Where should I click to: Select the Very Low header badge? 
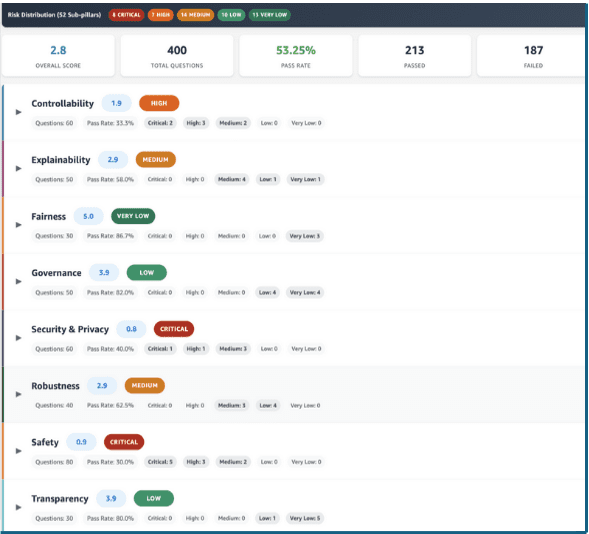coord(269,15)
